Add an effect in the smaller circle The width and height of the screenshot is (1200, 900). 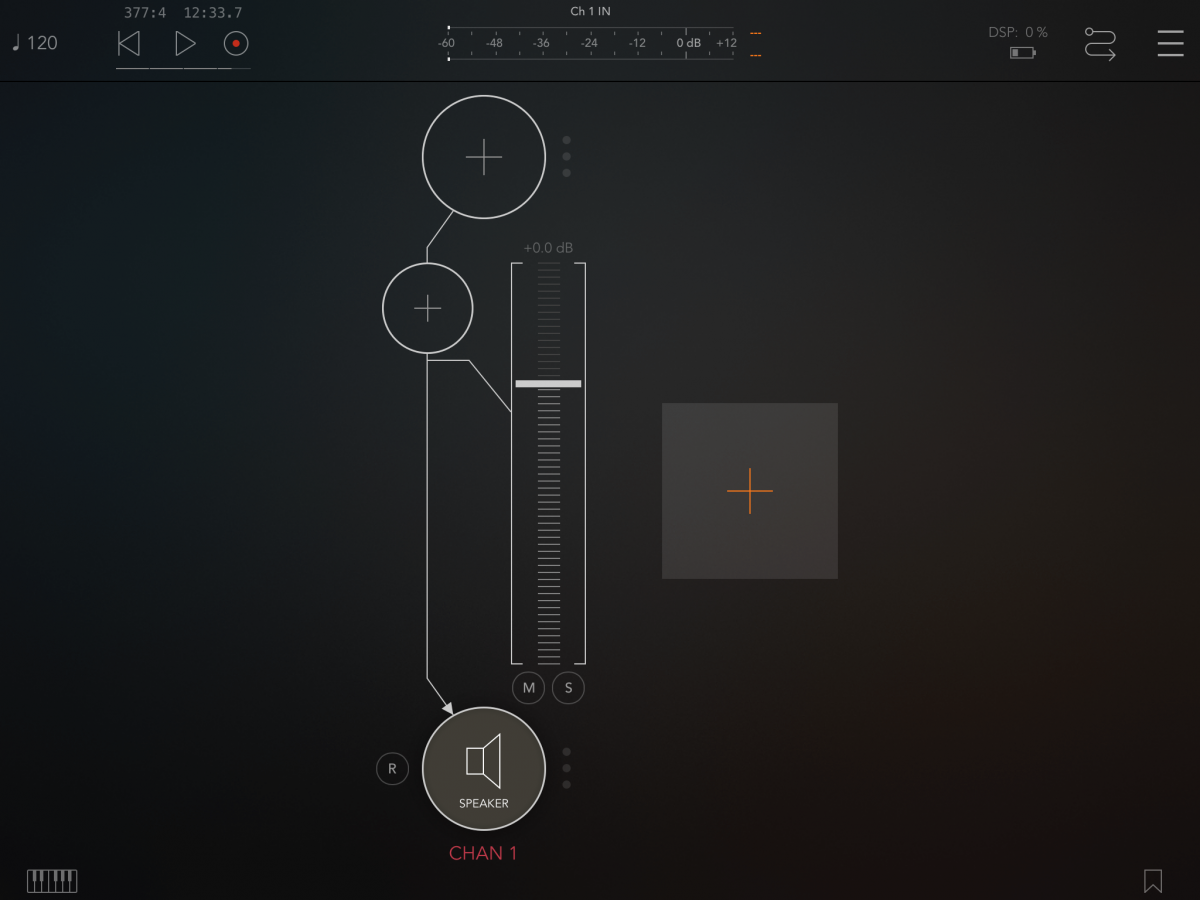pyautogui.click(x=428, y=308)
